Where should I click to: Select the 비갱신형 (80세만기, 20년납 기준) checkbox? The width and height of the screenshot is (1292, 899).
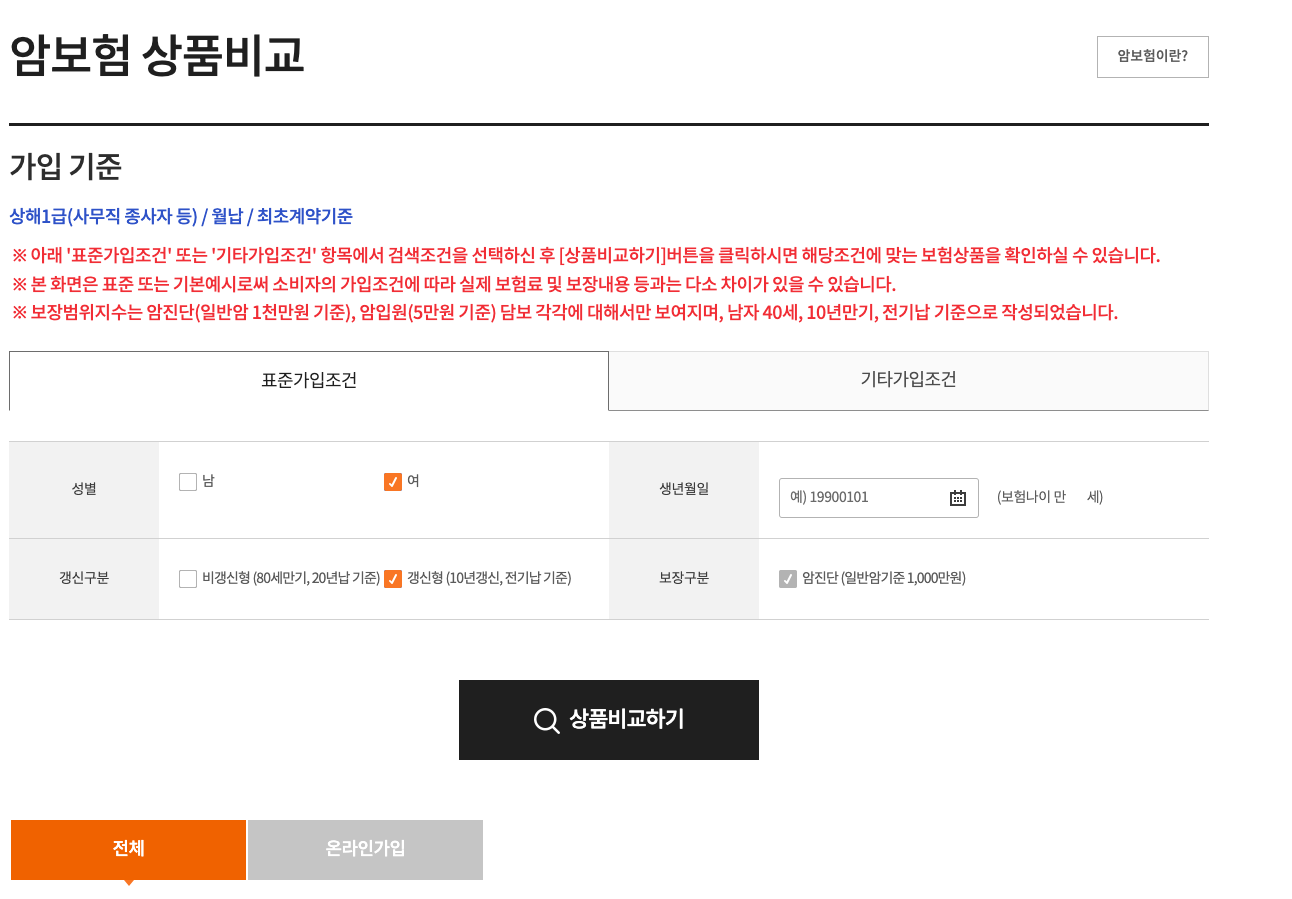pyautogui.click(x=188, y=579)
